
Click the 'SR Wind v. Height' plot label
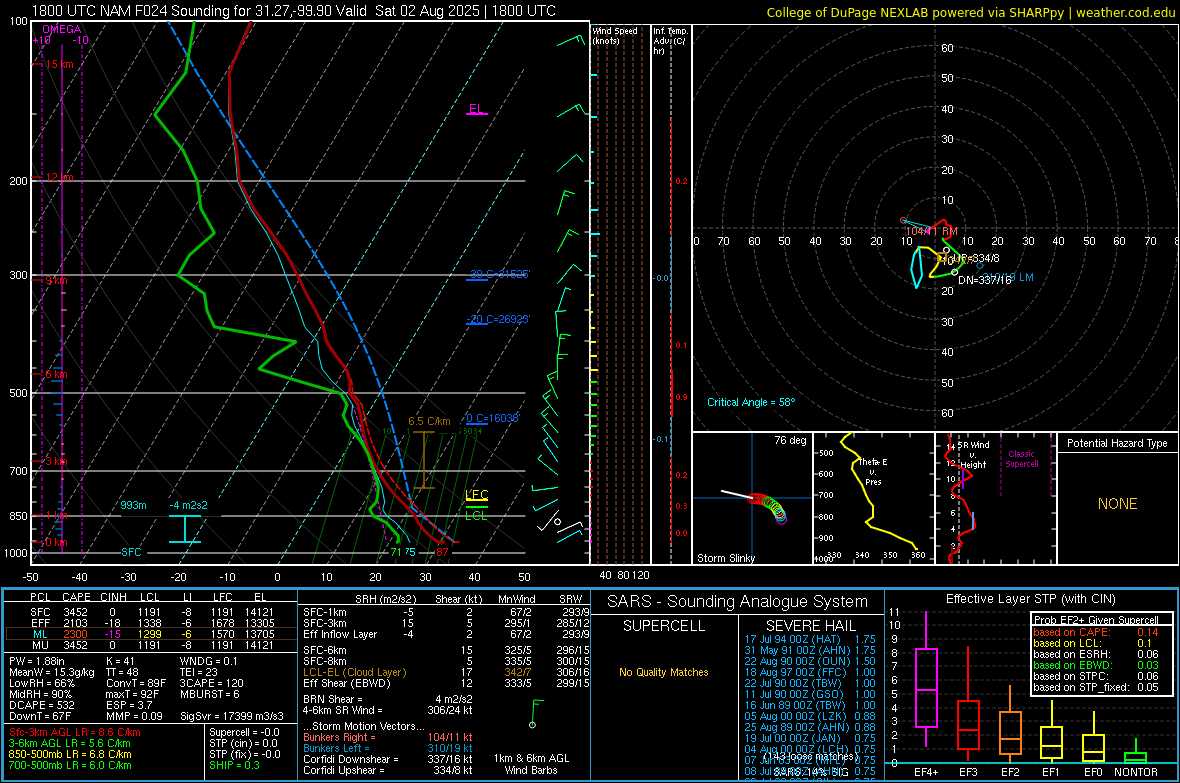point(973,455)
